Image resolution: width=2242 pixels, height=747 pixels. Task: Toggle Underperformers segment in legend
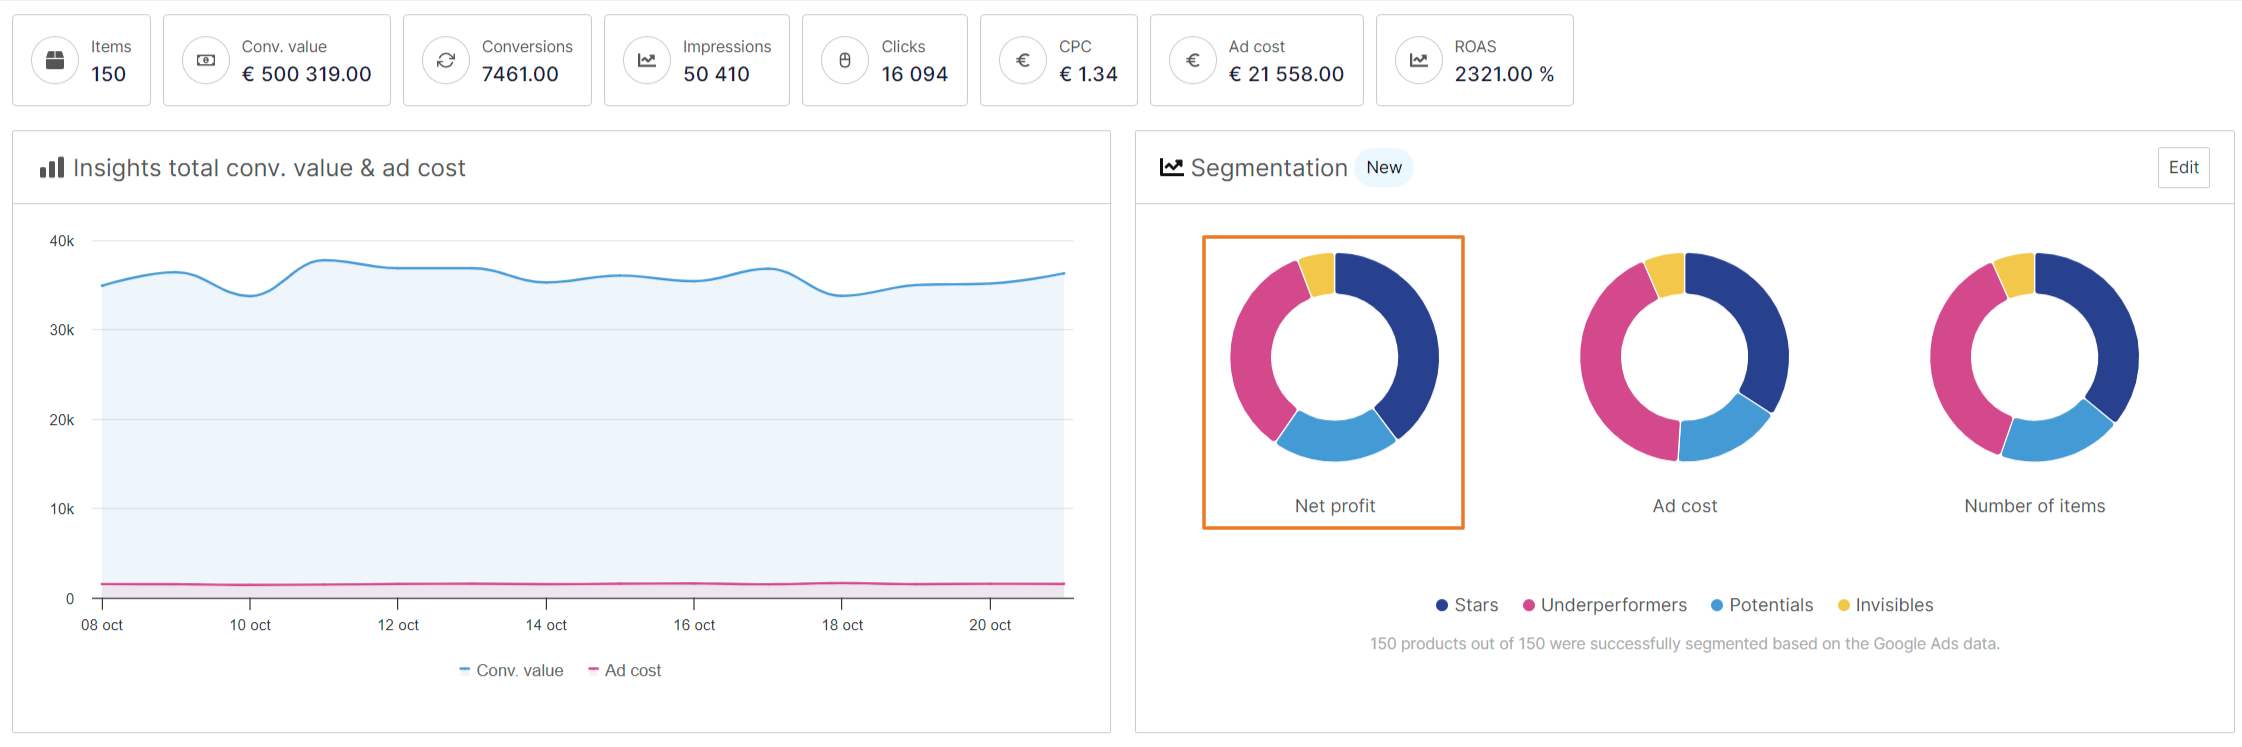click(1604, 605)
